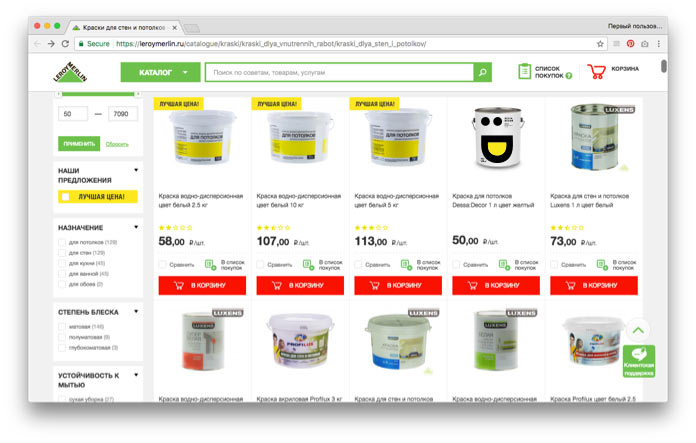Click the browser reload icon

pyautogui.click(x=65, y=44)
